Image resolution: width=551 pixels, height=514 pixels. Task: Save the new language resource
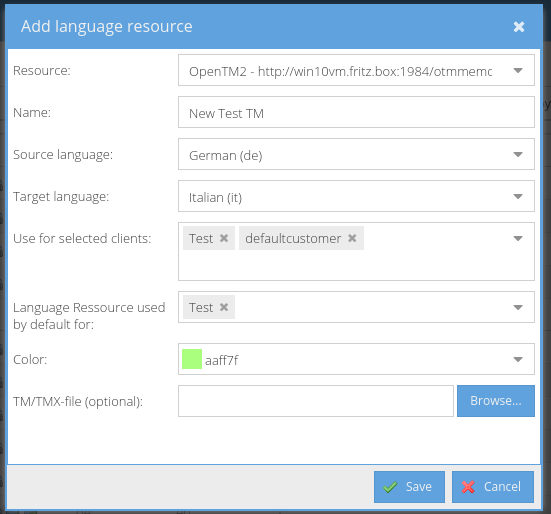pyautogui.click(x=409, y=487)
